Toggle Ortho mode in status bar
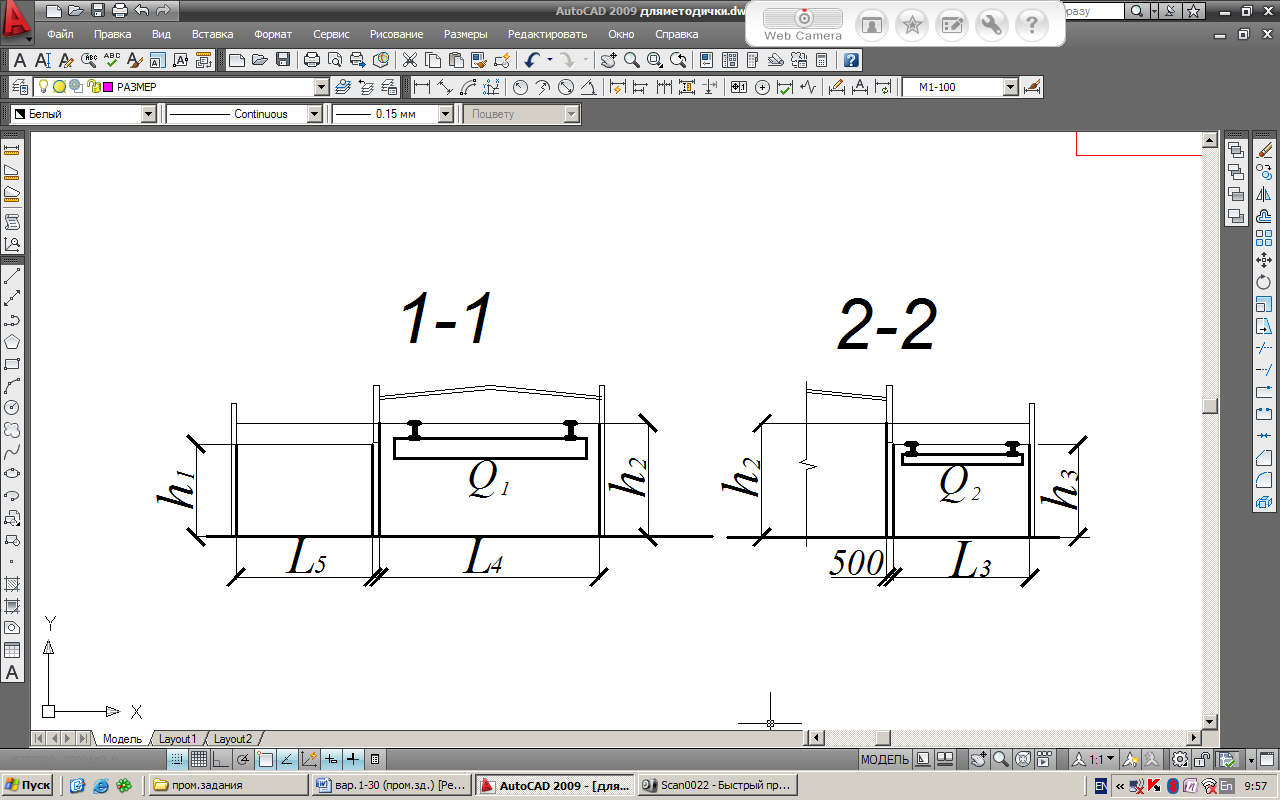Image resolution: width=1280 pixels, height=800 pixels. 221,759
